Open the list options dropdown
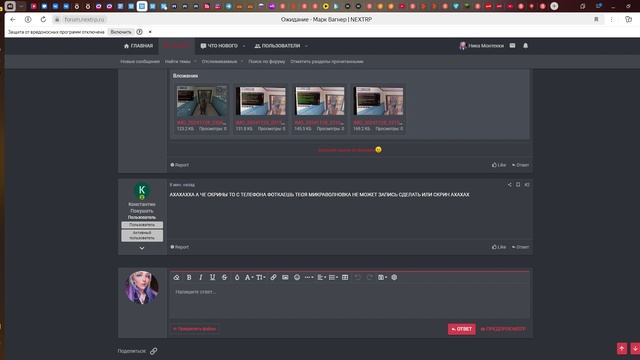 pyautogui.click(x=333, y=278)
